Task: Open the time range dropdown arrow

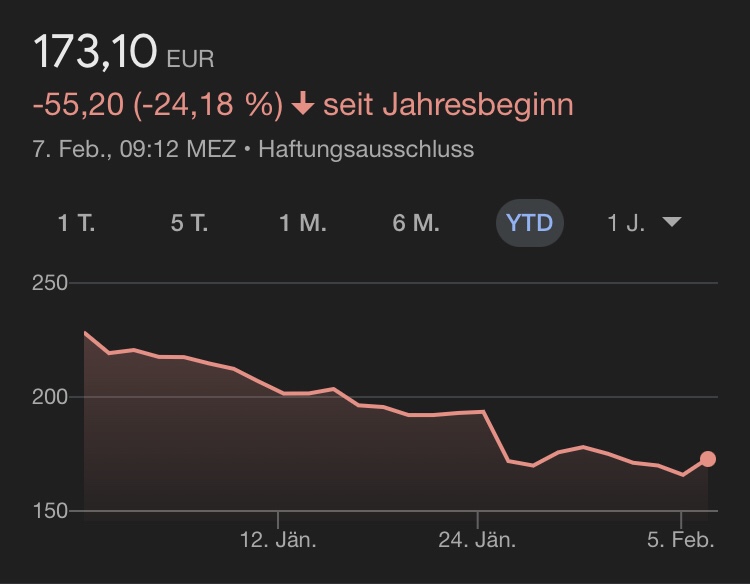Action: [x=672, y=222]
